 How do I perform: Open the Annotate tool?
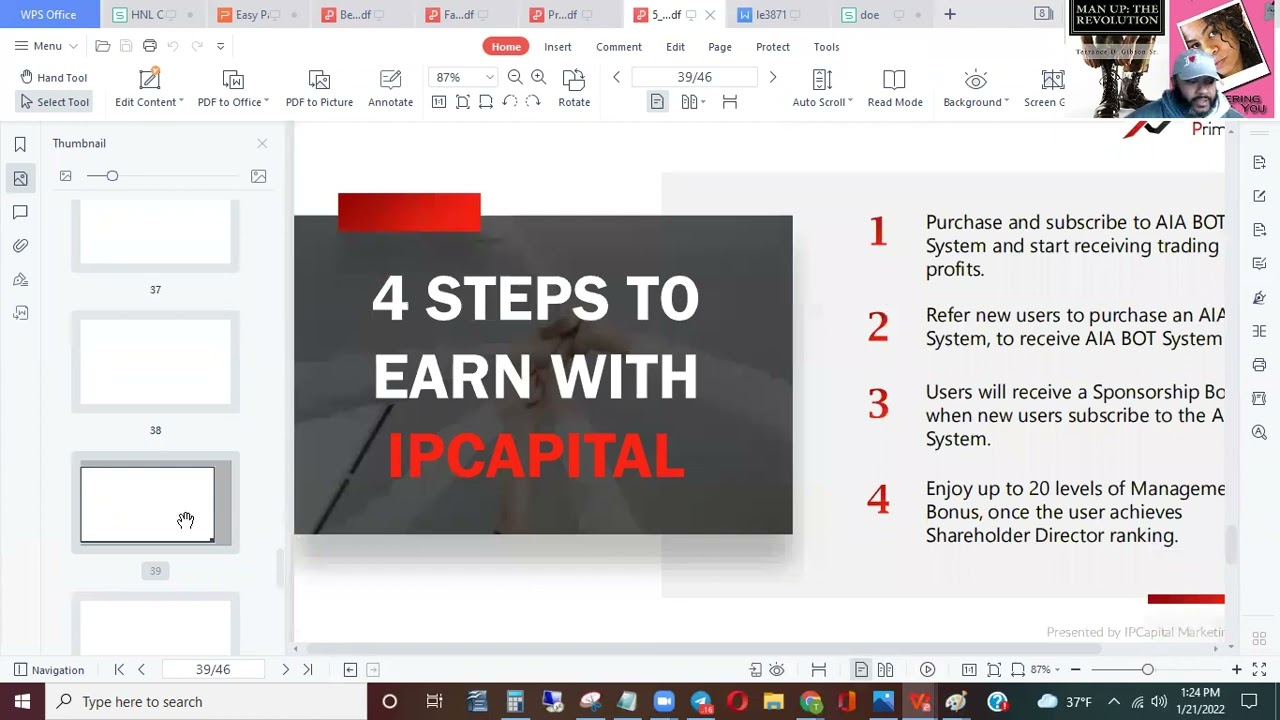(390, 80)
